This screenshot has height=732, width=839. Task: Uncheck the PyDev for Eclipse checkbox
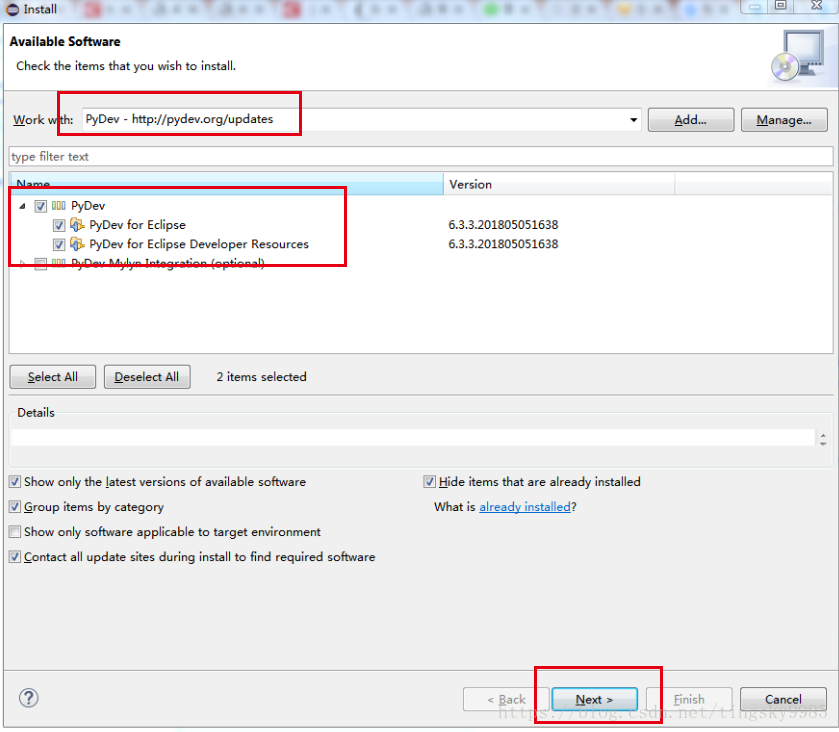59,225
